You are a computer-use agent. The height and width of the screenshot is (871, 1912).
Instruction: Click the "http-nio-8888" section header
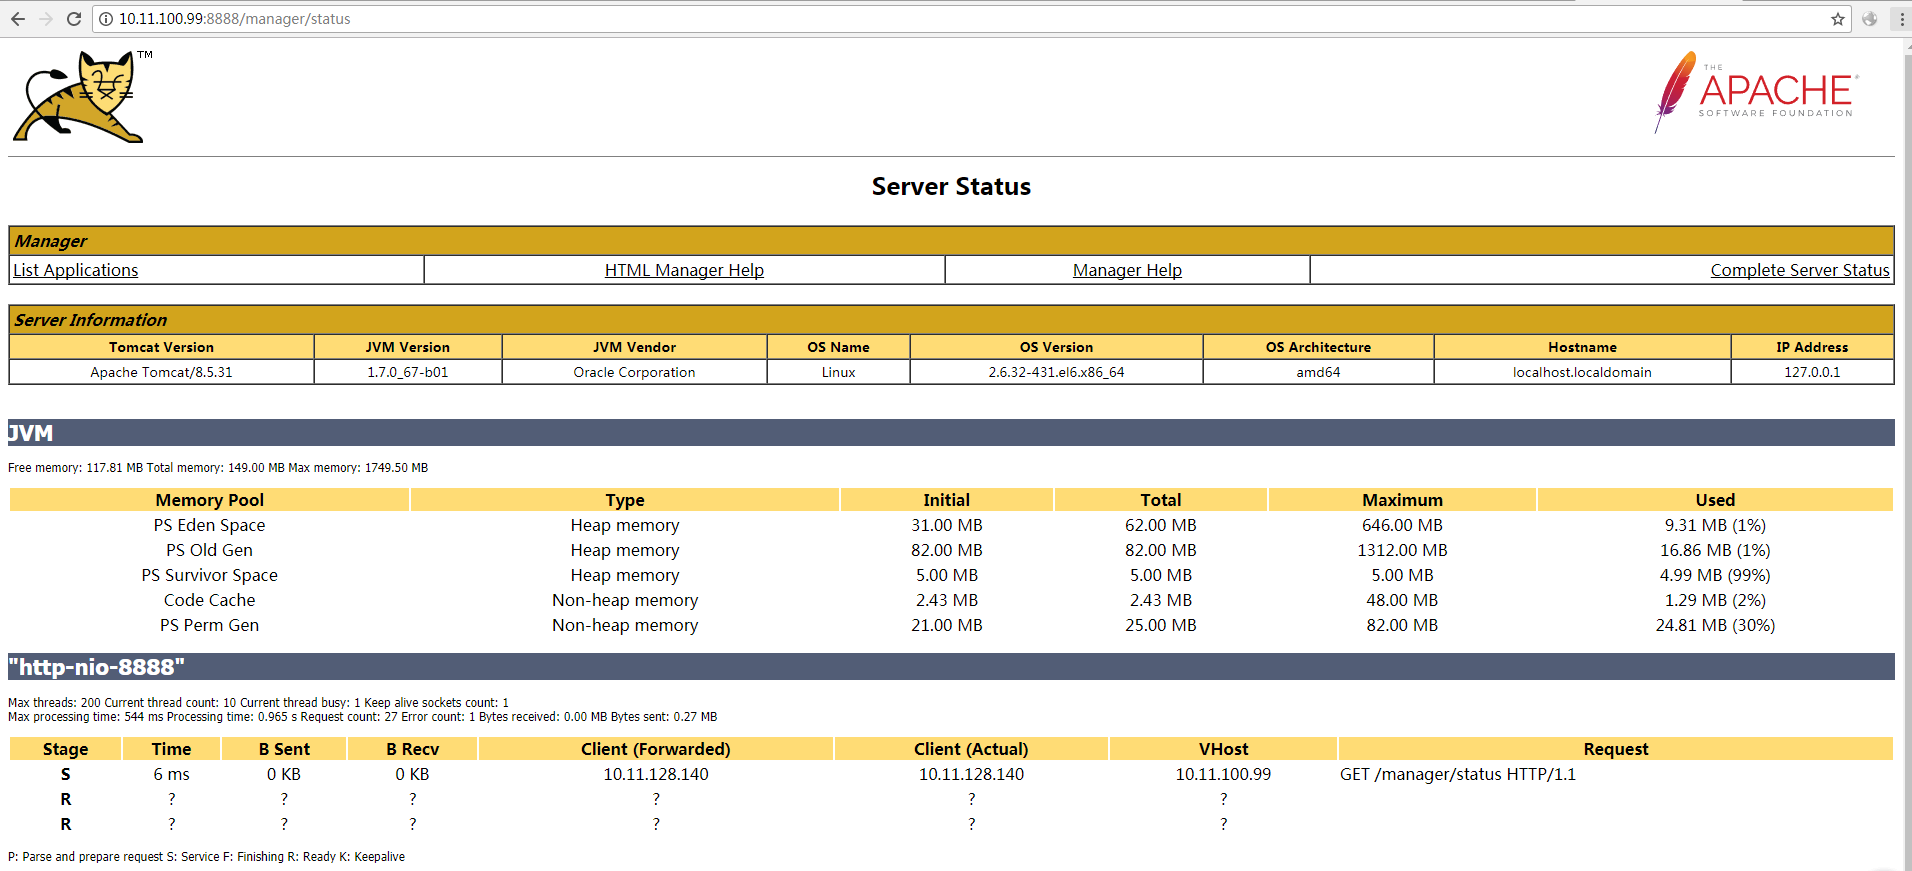tap(97, 667)
